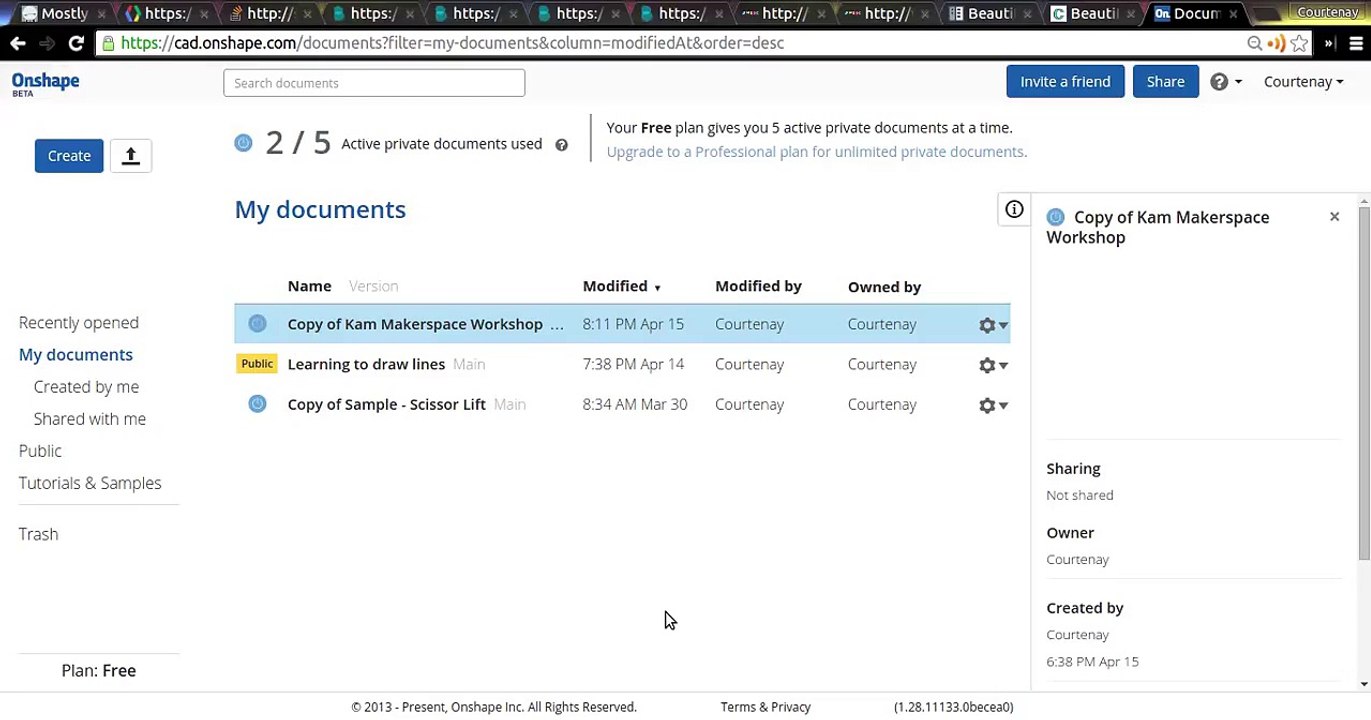1371x720 pixels.
Task: Open gear menu for Copy of Kam Makerspace Workshop
Action: [993, 325]
